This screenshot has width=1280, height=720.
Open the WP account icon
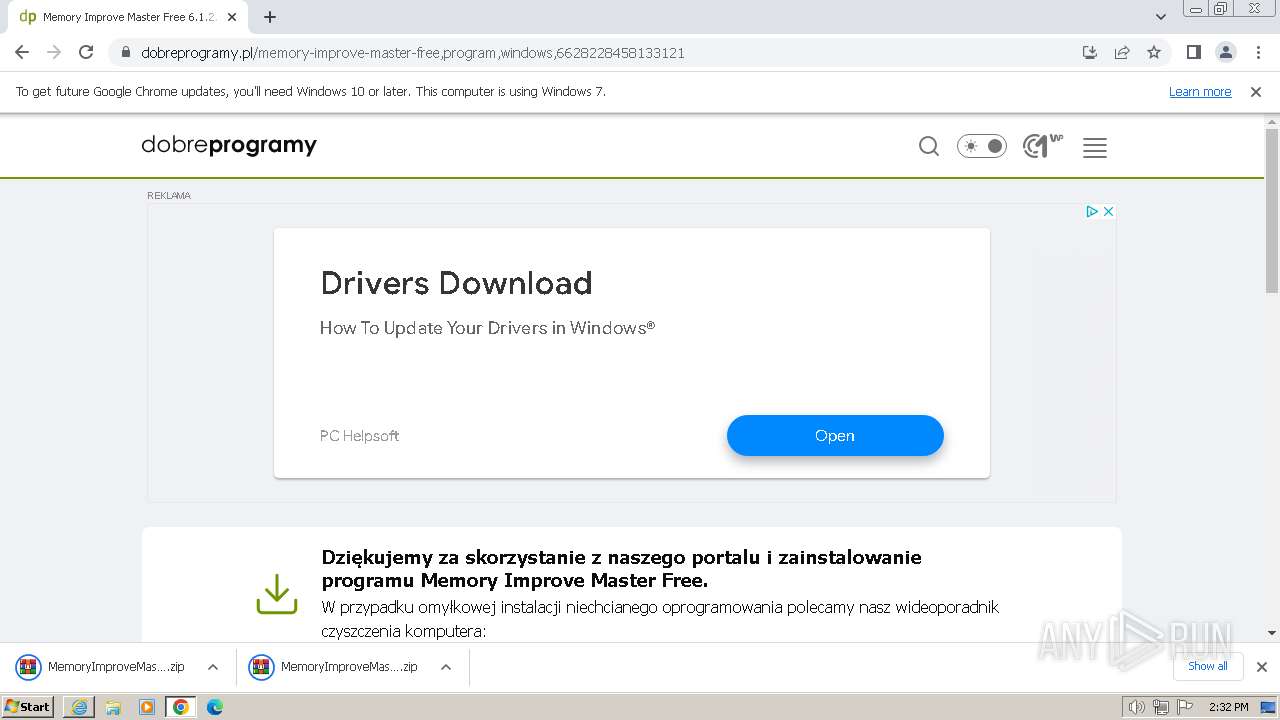[x=1042, y=146]
